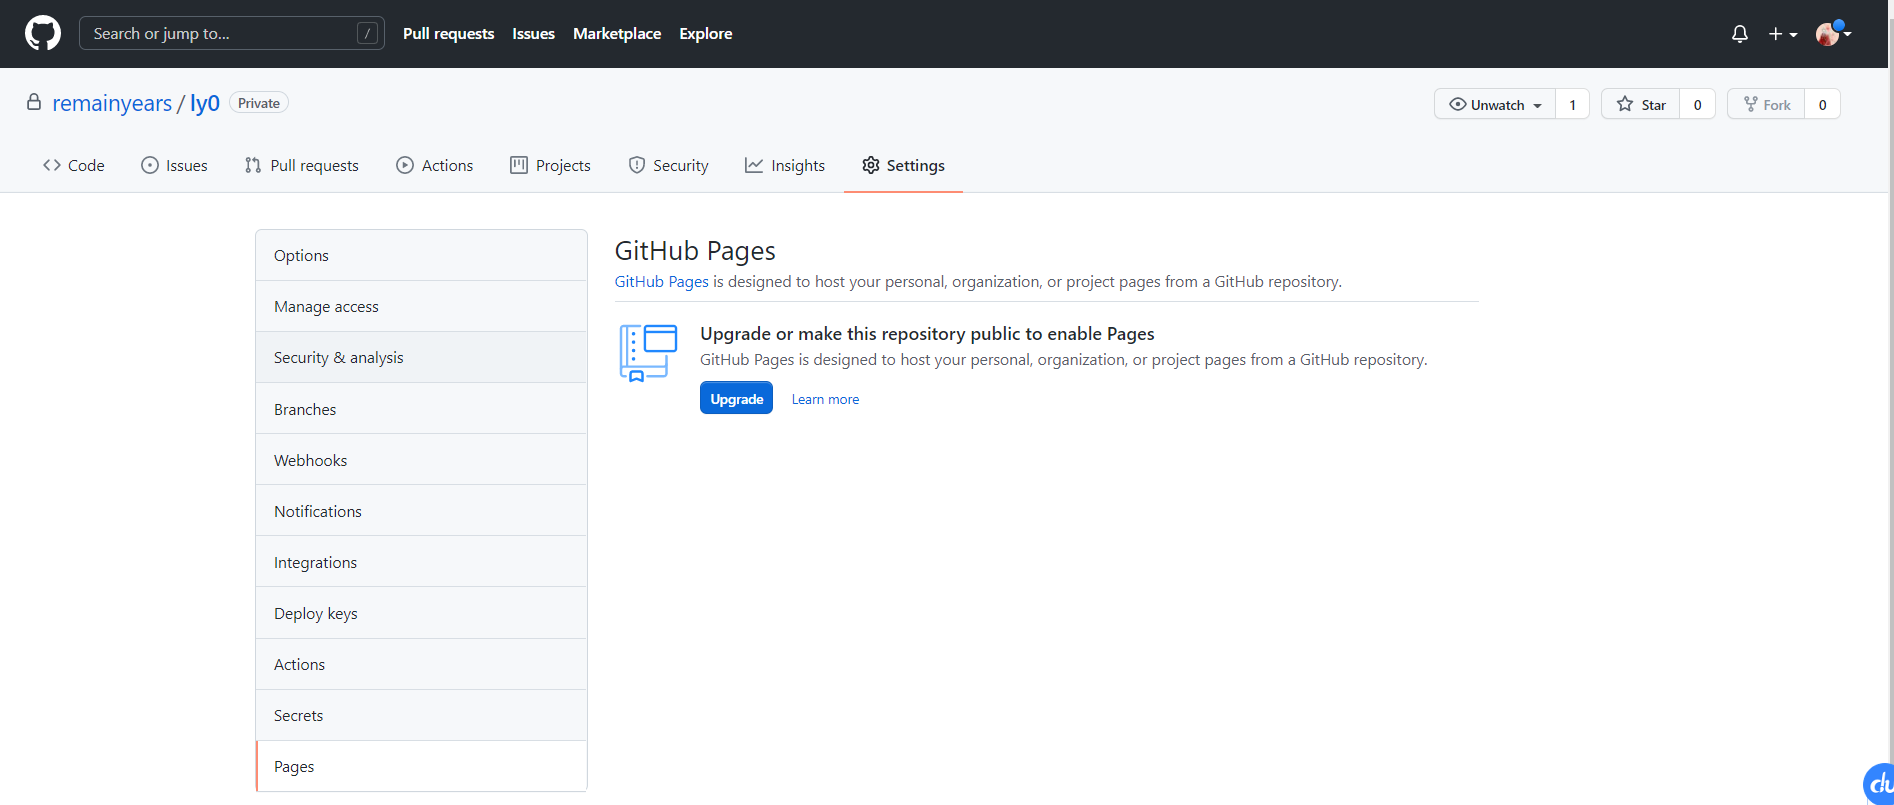This screenshot has width=1894, height=805.
Task: Click the Private label badge
Action: pyautogui.click(x=259, y=103)
